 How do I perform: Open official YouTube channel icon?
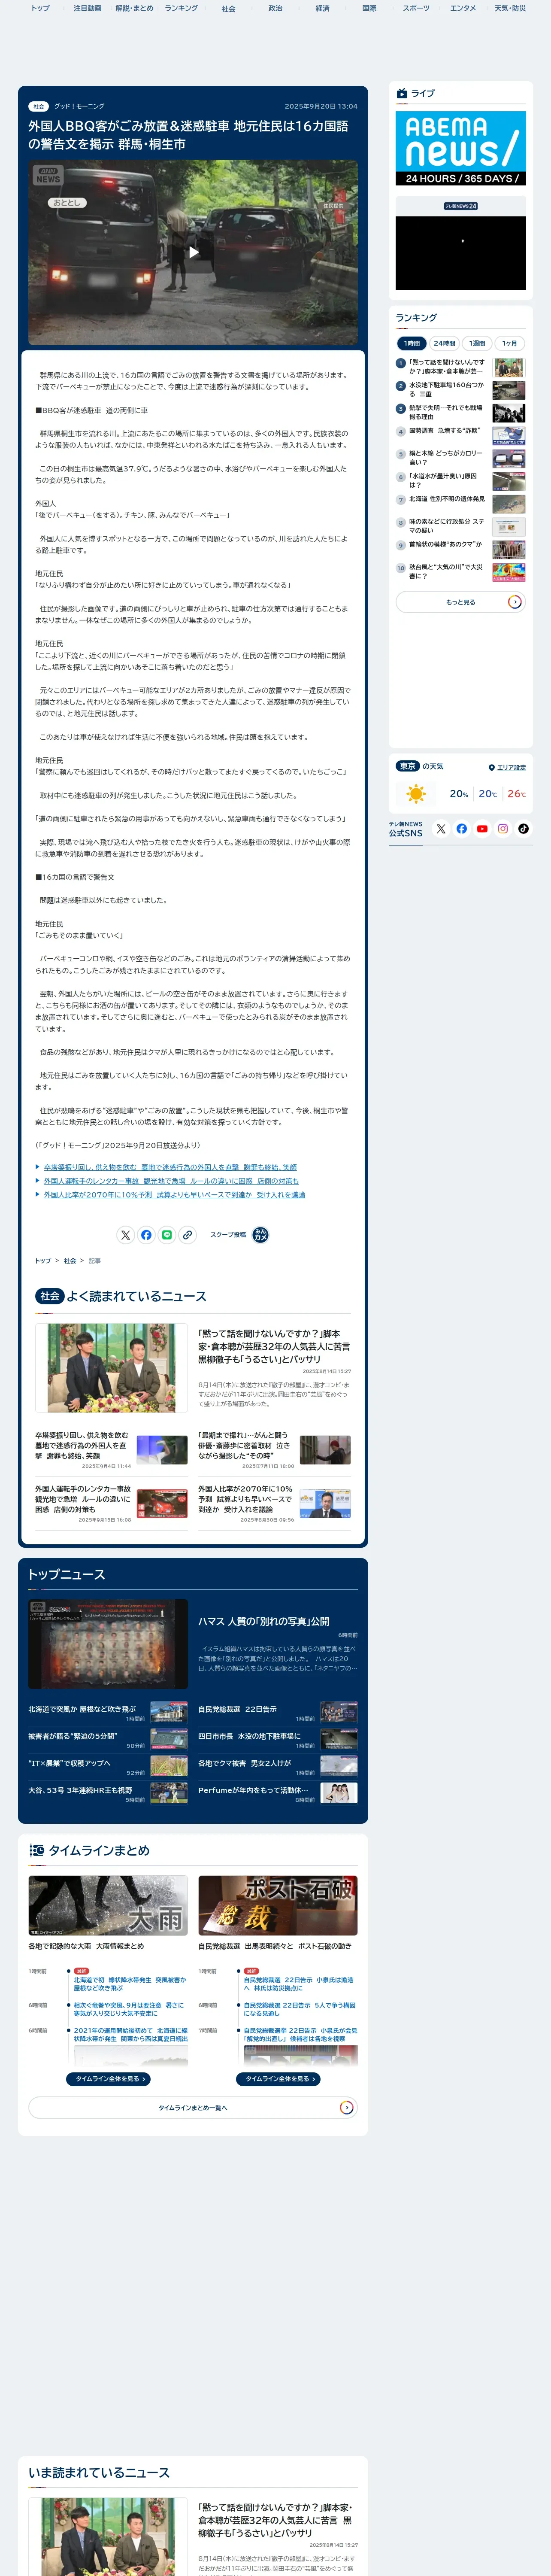tap(482, 829)
